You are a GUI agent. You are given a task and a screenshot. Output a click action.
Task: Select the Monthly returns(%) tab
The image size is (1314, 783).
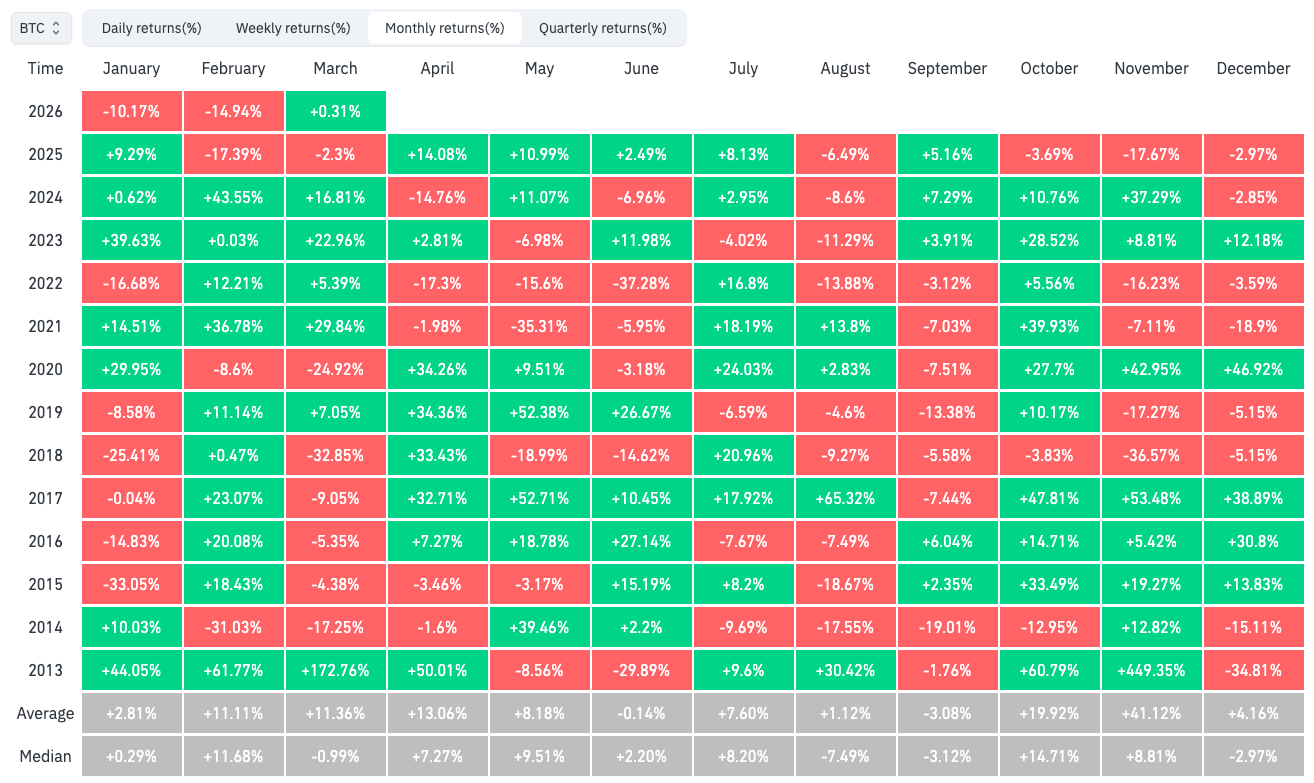click(444, 28)
